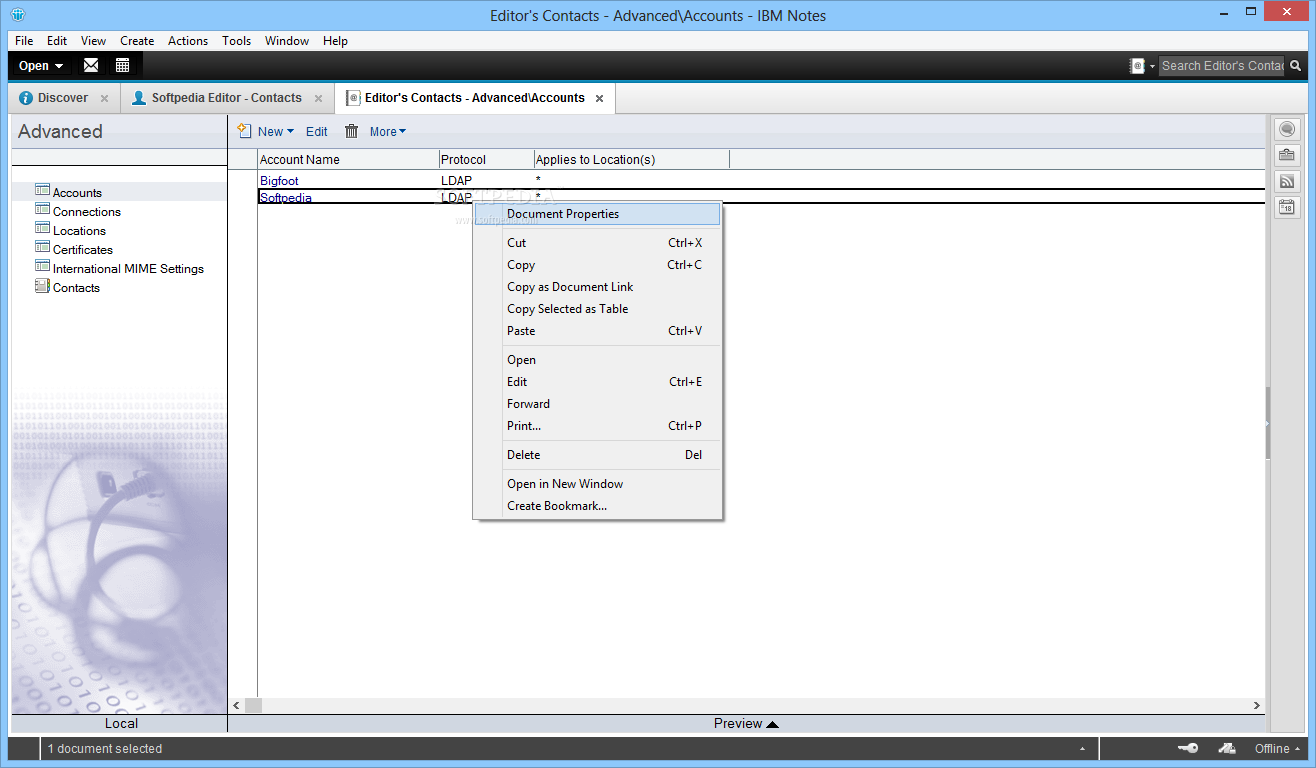The width and height of the screenshot is (1316, 768).
Task: Expand the More actions dropdown
Action: pos(403,131)
